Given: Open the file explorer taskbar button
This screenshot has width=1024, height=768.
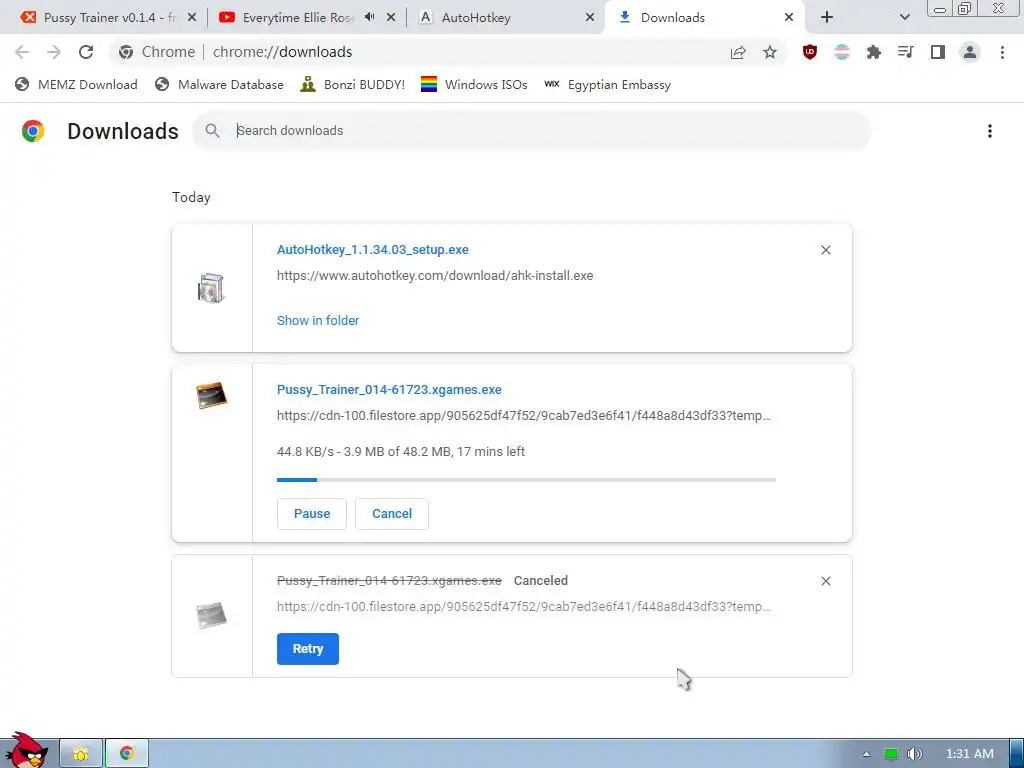Looking at the screenshot, I should coord(81,754).
